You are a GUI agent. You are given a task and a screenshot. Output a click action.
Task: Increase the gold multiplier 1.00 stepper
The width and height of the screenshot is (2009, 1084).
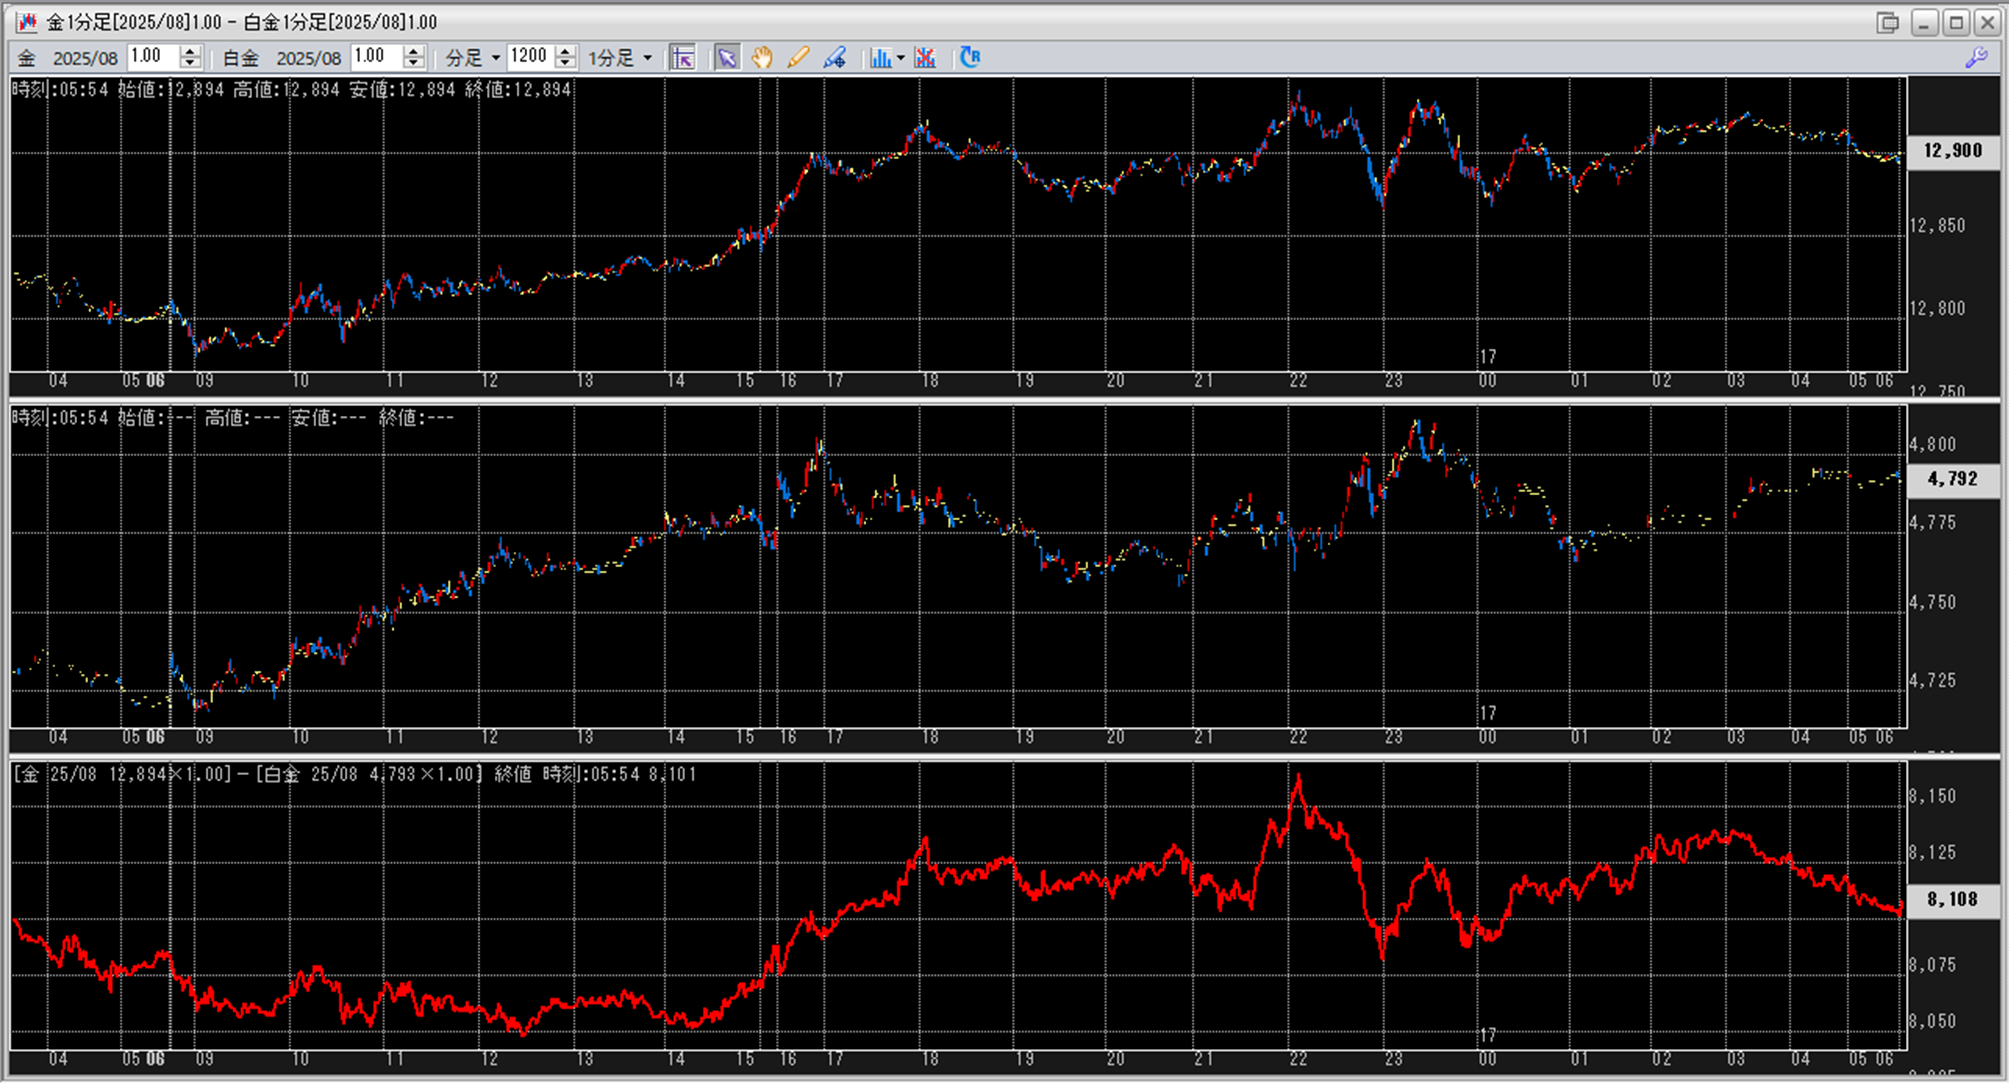pyautogui.click(x=191, y=52)
